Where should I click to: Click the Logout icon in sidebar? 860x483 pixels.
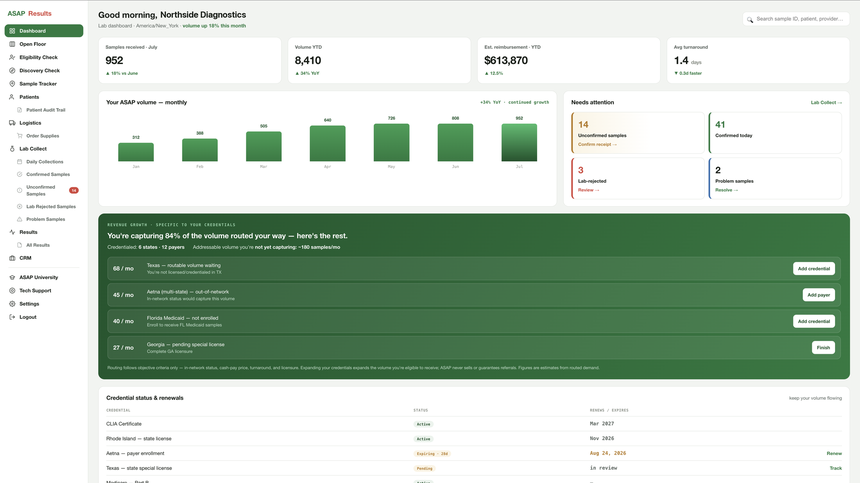point(12,317)
